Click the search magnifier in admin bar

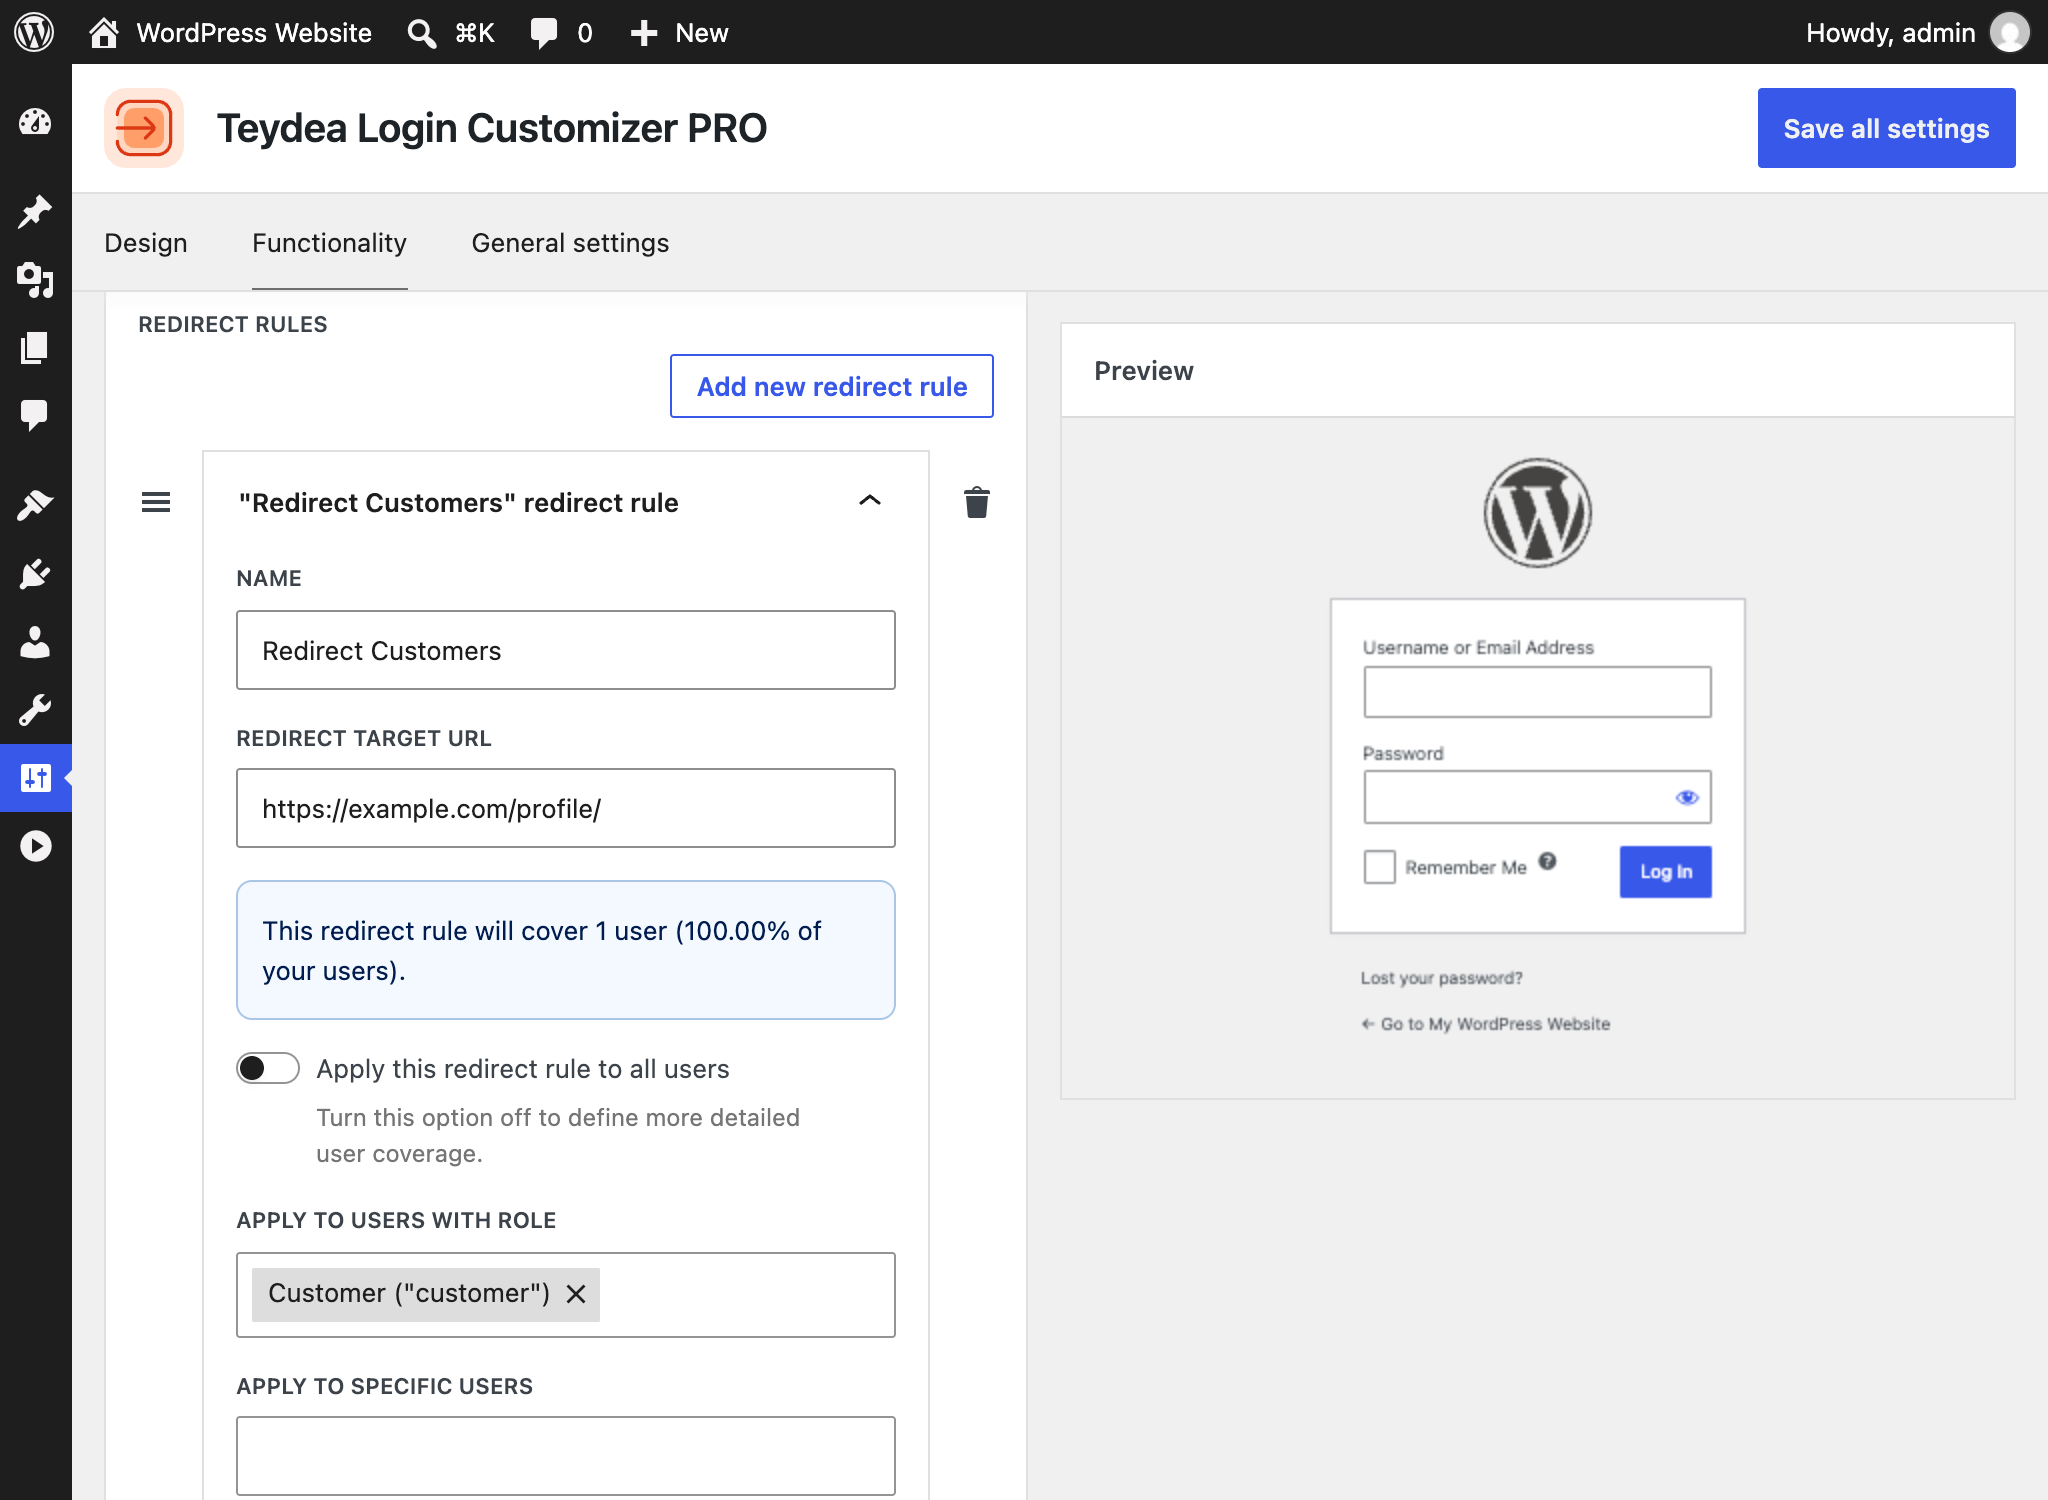[421, 33]
